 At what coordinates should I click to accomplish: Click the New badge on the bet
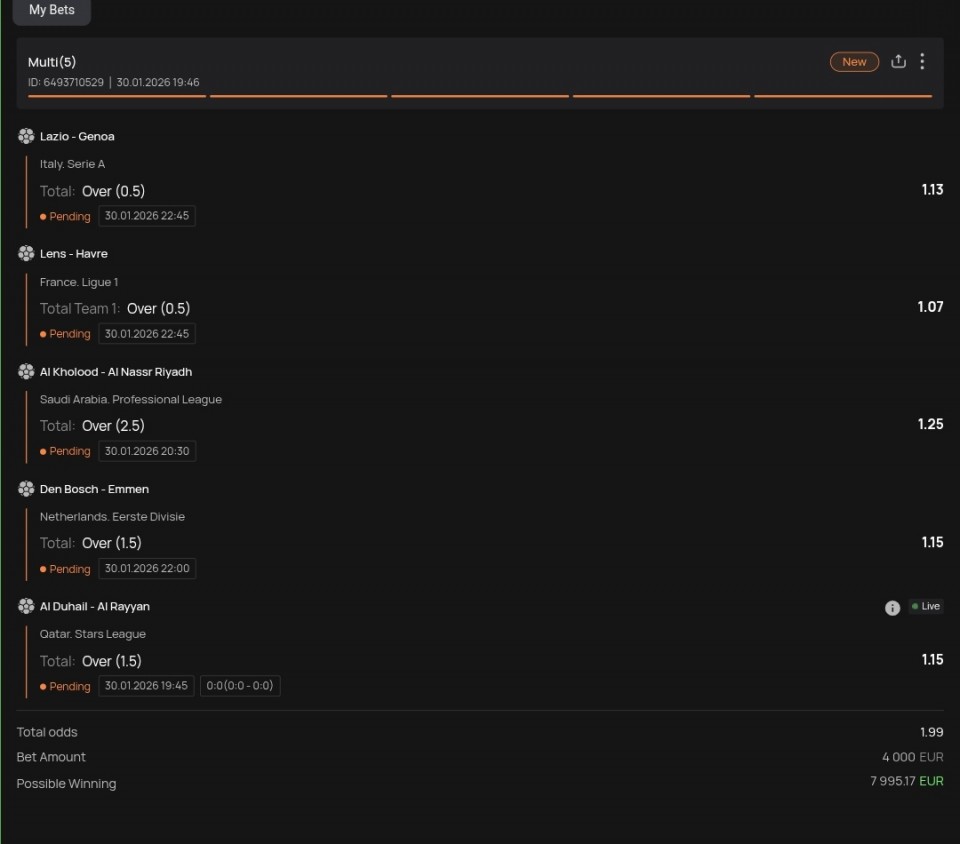tap(854, 62)
